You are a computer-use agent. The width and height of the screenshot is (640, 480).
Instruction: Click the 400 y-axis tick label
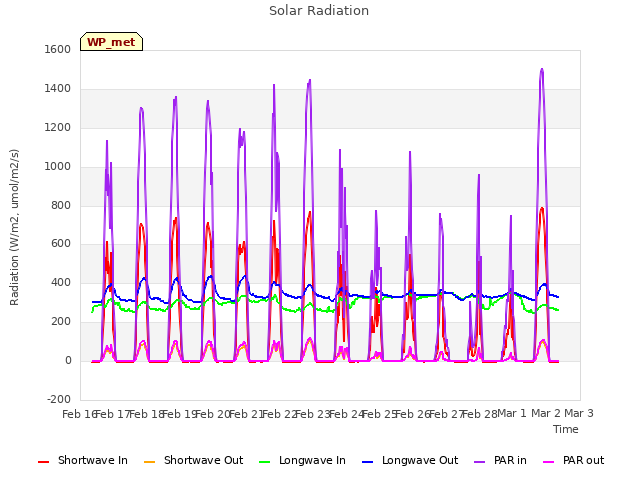tap(61, 282)
